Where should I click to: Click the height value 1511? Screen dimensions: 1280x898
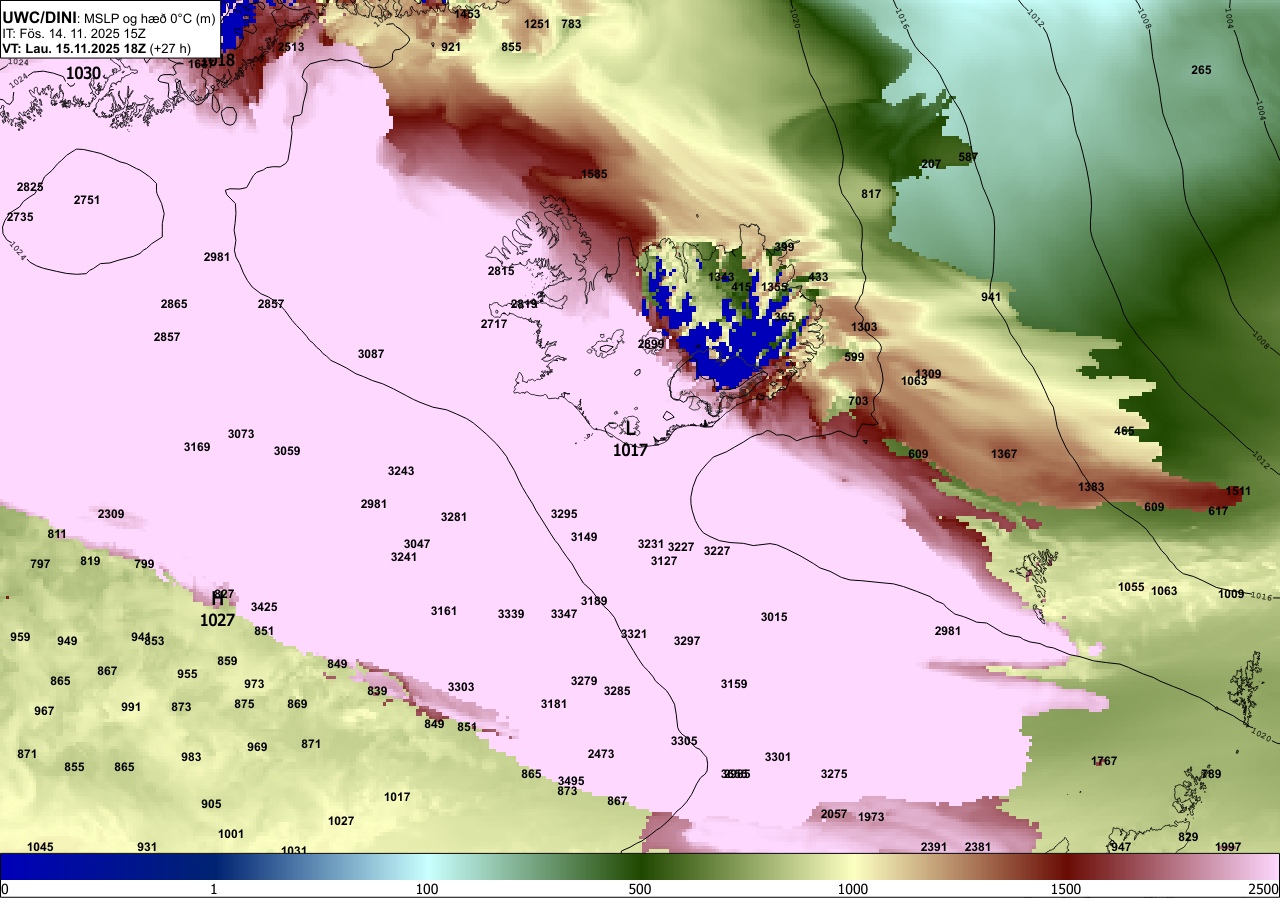(1238, 491)
